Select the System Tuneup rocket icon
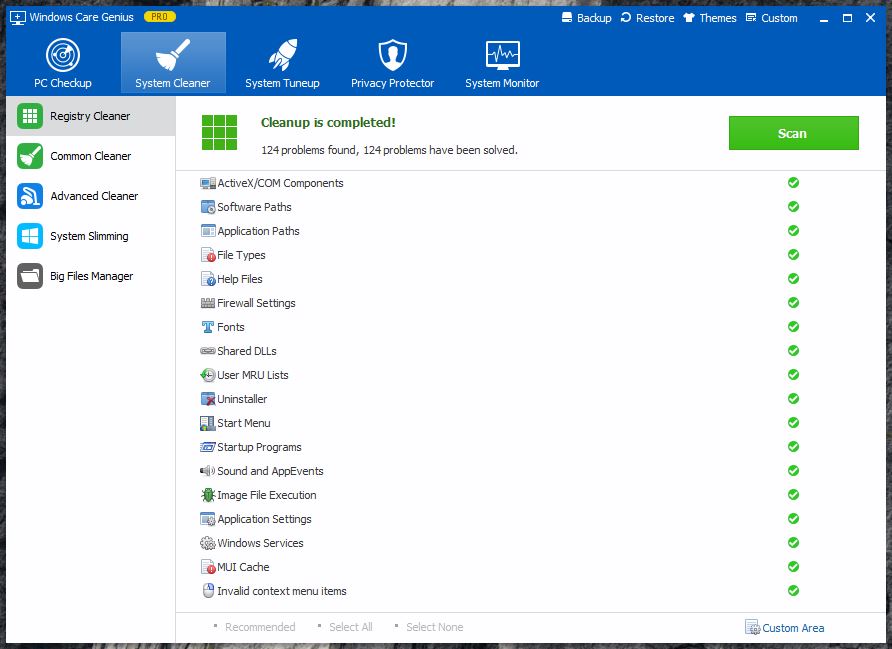The height and width of the screenshot is (649, 892). [x=282, y=55]
